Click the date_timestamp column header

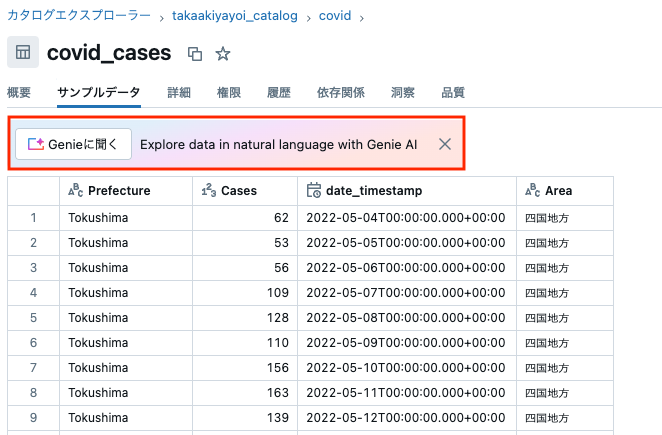[407, 191]
